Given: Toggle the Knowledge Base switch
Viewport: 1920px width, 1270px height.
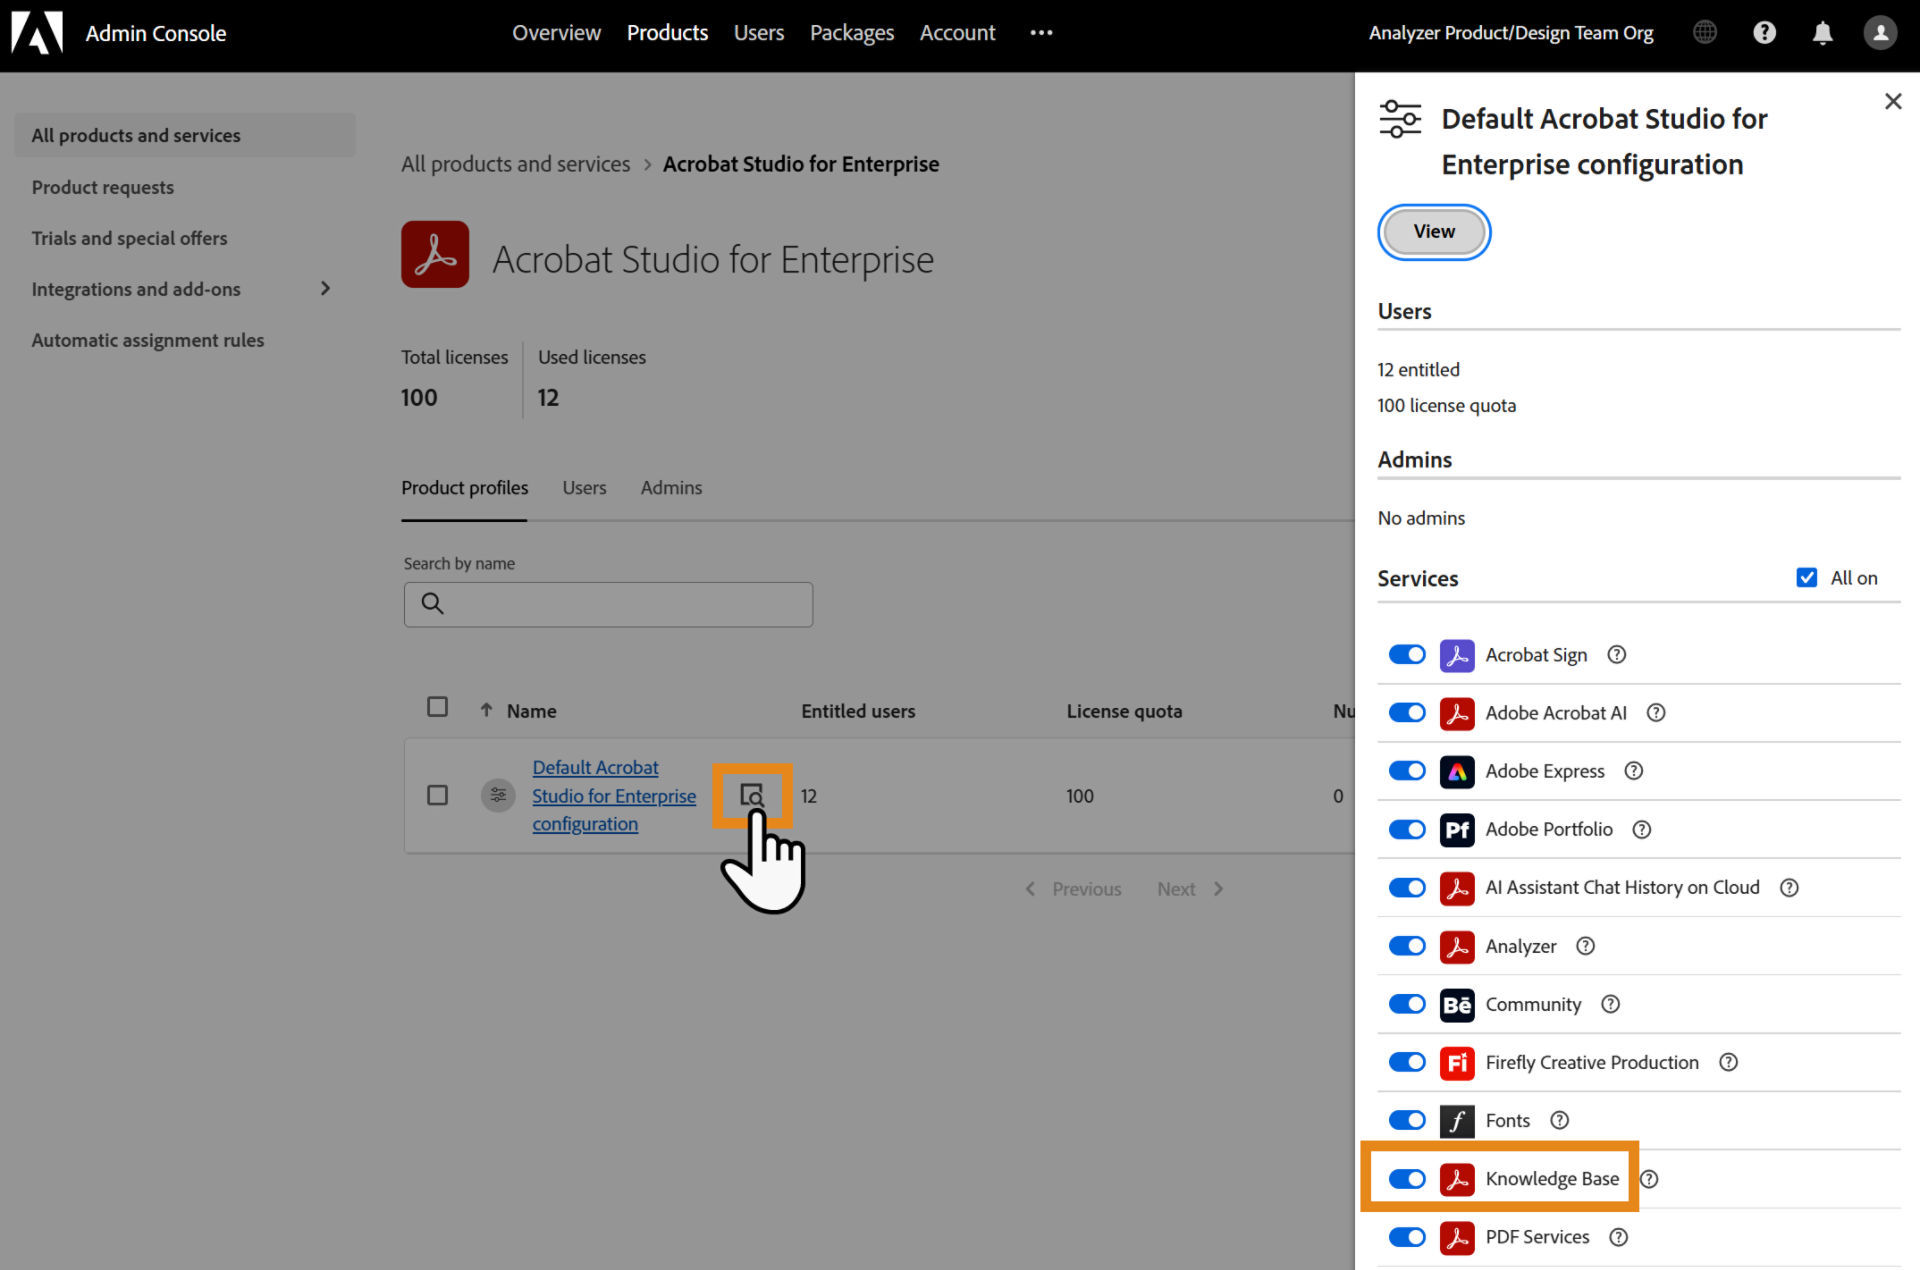Looking at the screenshot, I should coord(1407,1178).
